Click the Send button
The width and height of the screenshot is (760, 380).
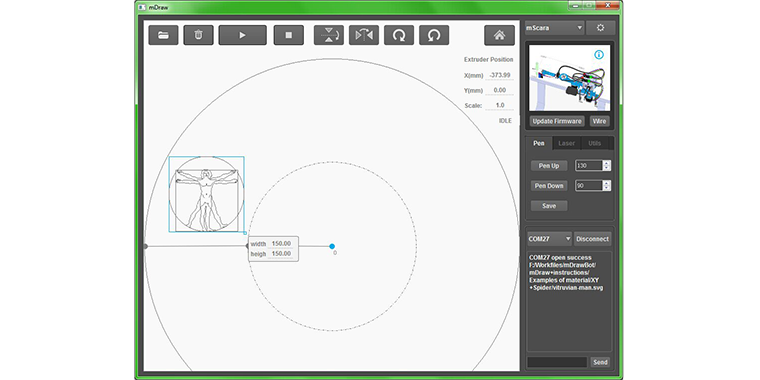click(600, 362)
